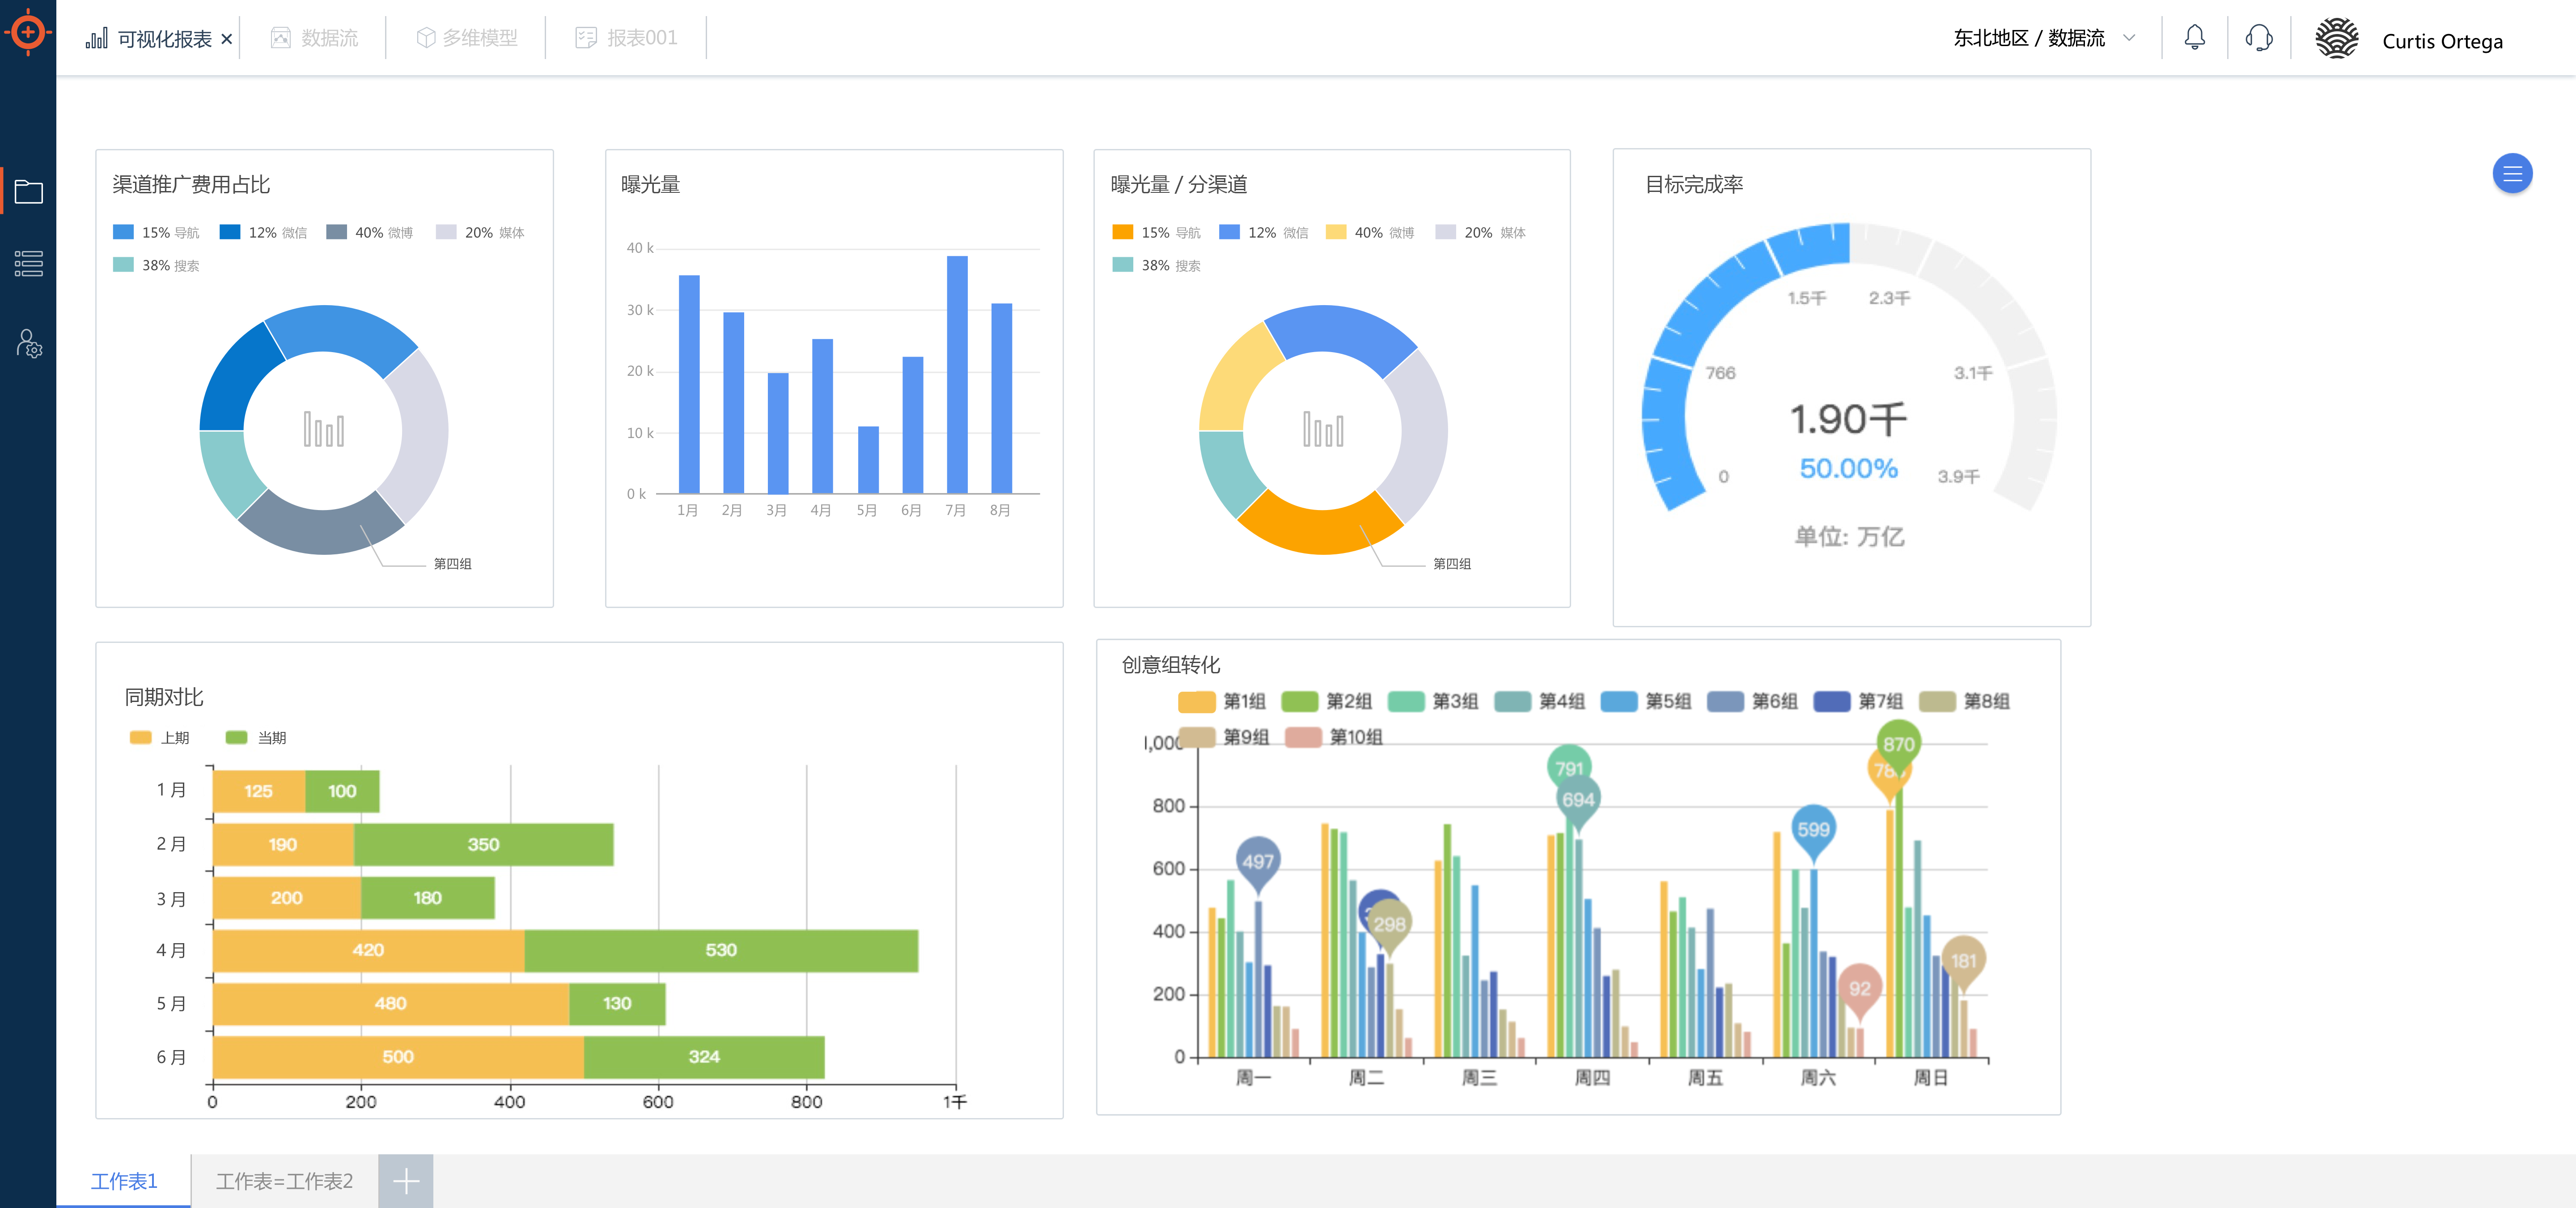The width and height of the screenshot is (2576, 1208).
Task: Toggle 15% 导航 legend in 曝光量/分渠道
Action: click(1156, 232)
